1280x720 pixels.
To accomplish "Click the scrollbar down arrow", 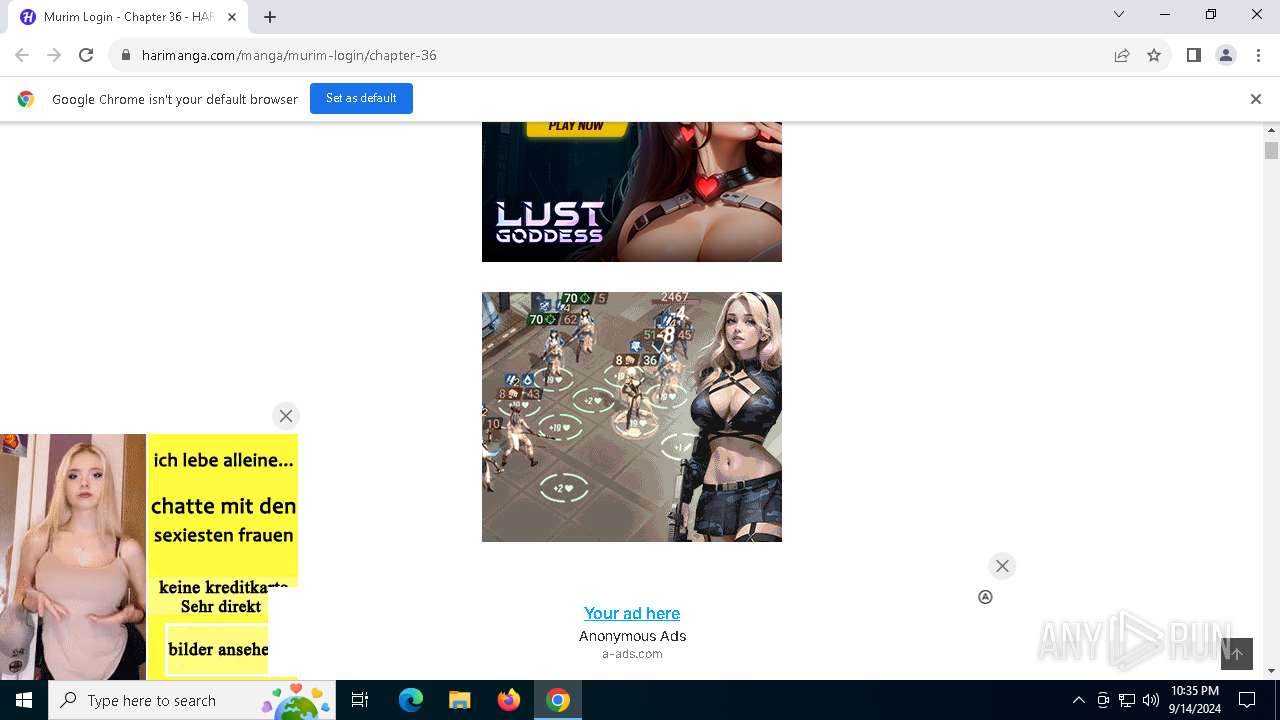I will coord(1271,671).
